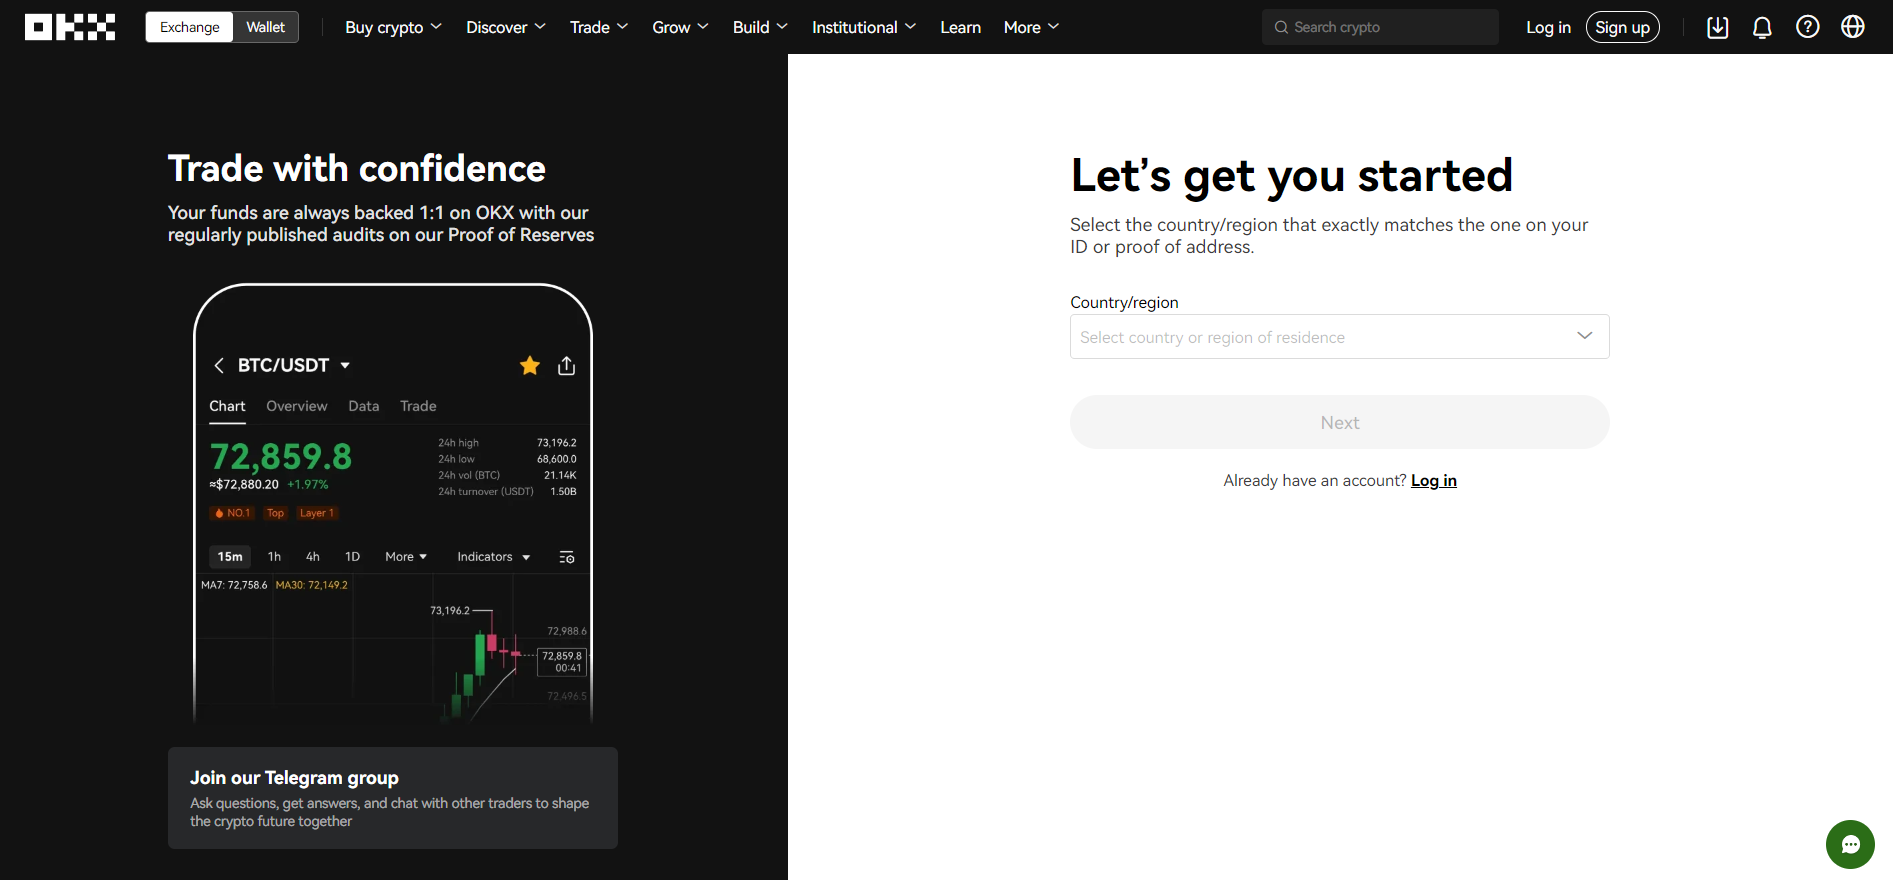Open the Join our Telegram group card

(x=393, y=798)
